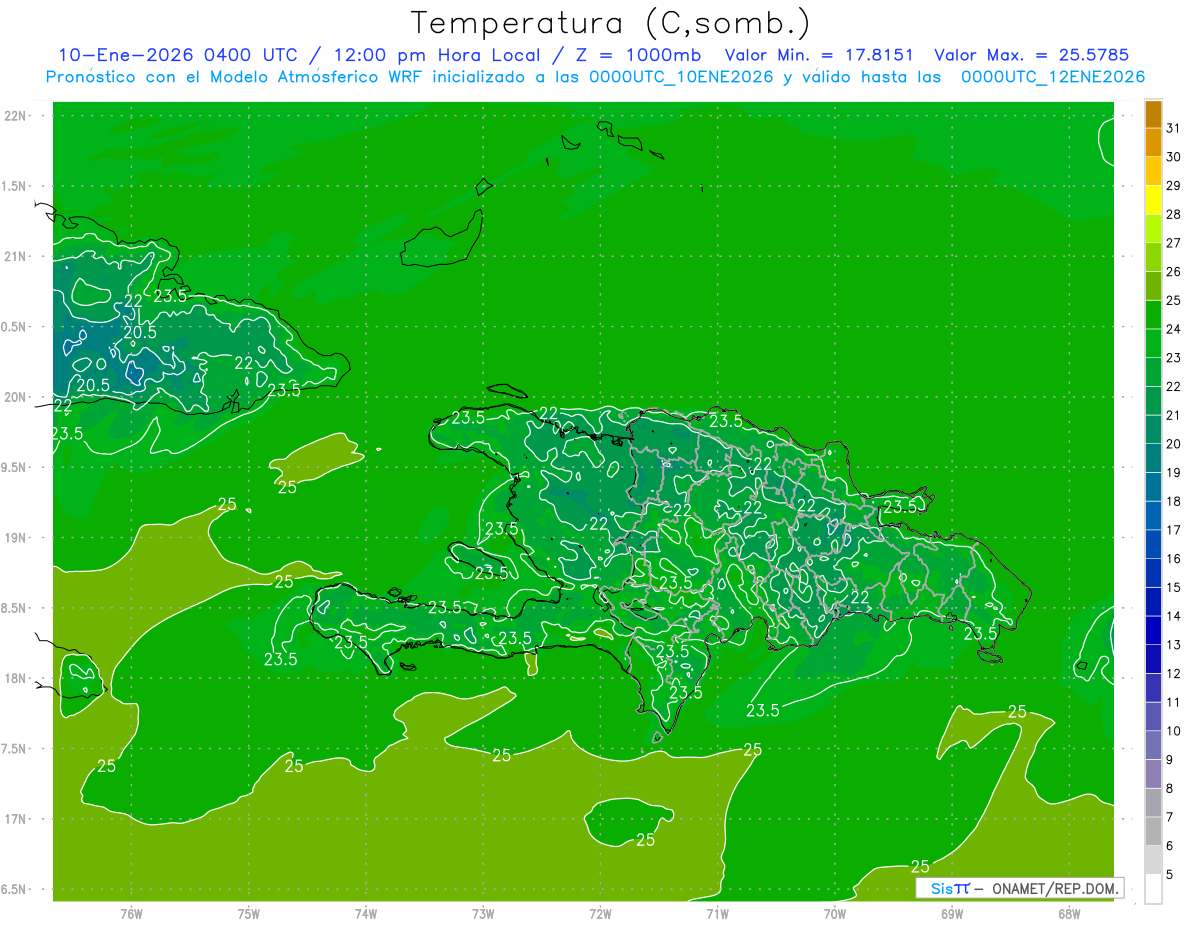1200x927 pixels.
Task: Select the 'Valor Max. = 25.5785' readout
Action: pos(1031,55)
